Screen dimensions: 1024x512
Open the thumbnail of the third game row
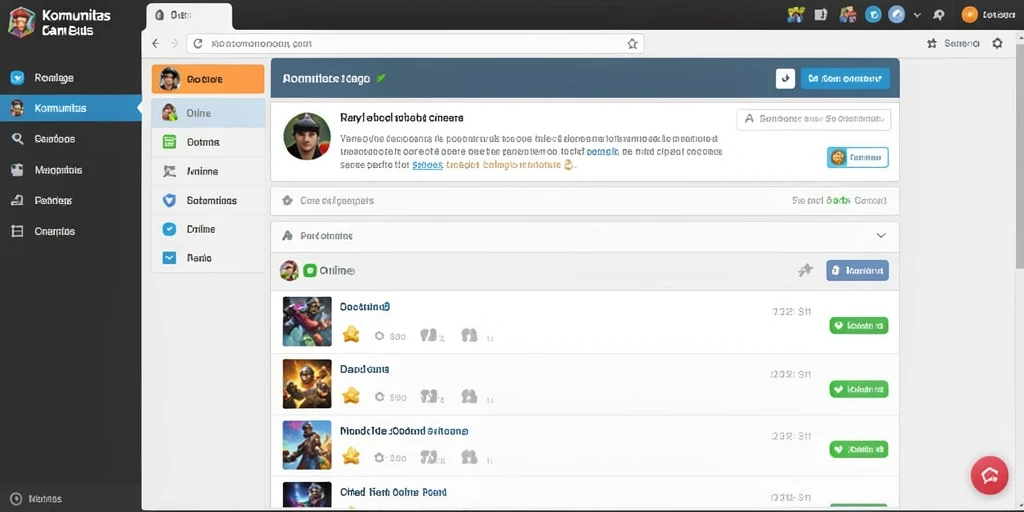click(307, 445)
